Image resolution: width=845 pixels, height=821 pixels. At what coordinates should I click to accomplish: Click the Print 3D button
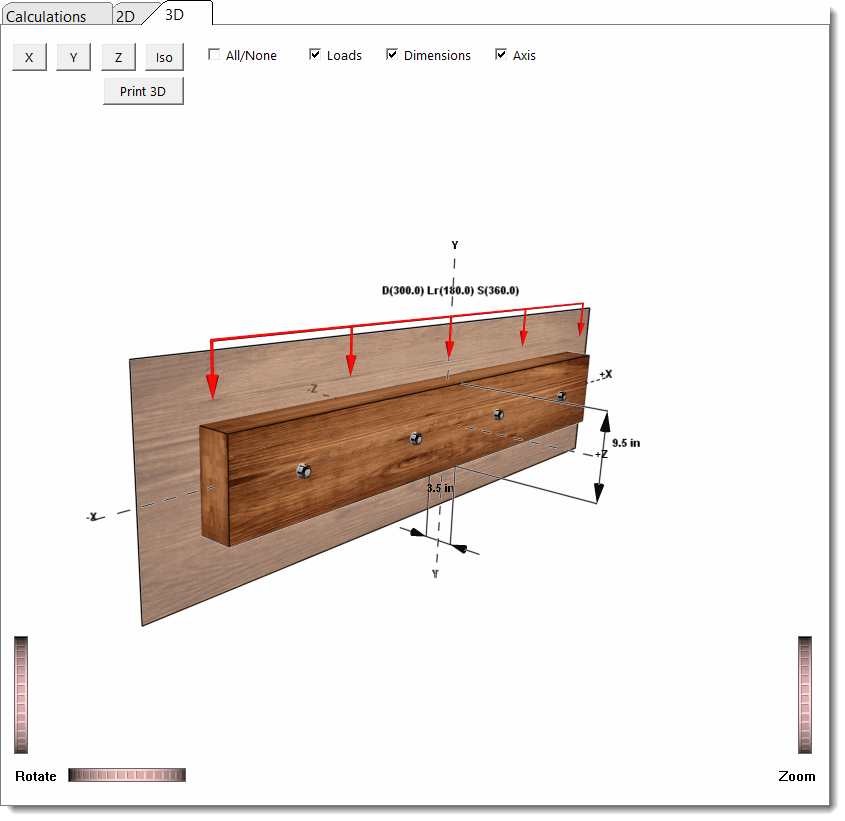(143, 90)
